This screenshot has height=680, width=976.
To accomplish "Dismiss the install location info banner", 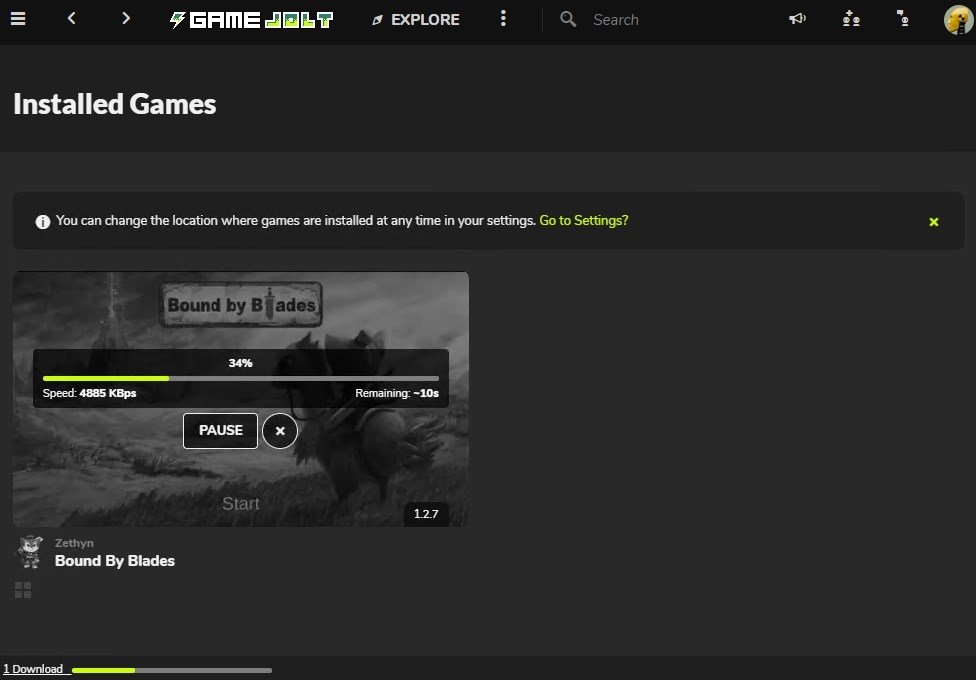I will [x=933, y=222].
